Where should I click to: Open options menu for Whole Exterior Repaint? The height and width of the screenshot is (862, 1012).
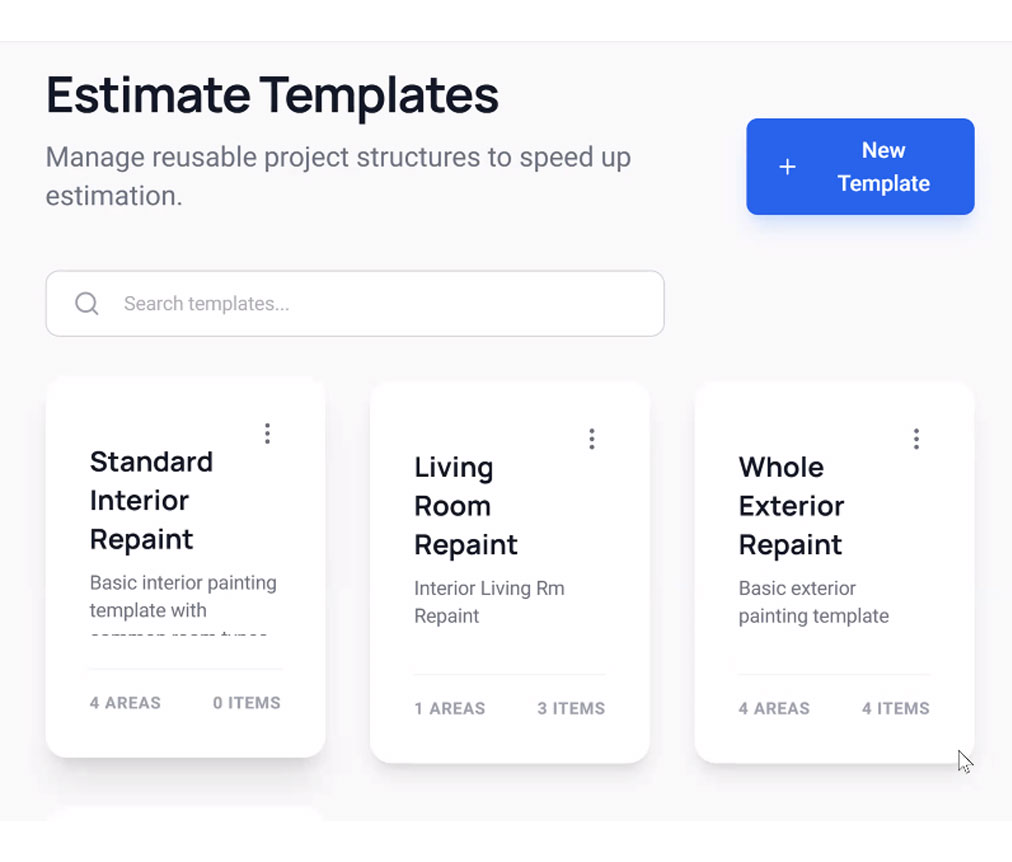[x=916, y=439]
